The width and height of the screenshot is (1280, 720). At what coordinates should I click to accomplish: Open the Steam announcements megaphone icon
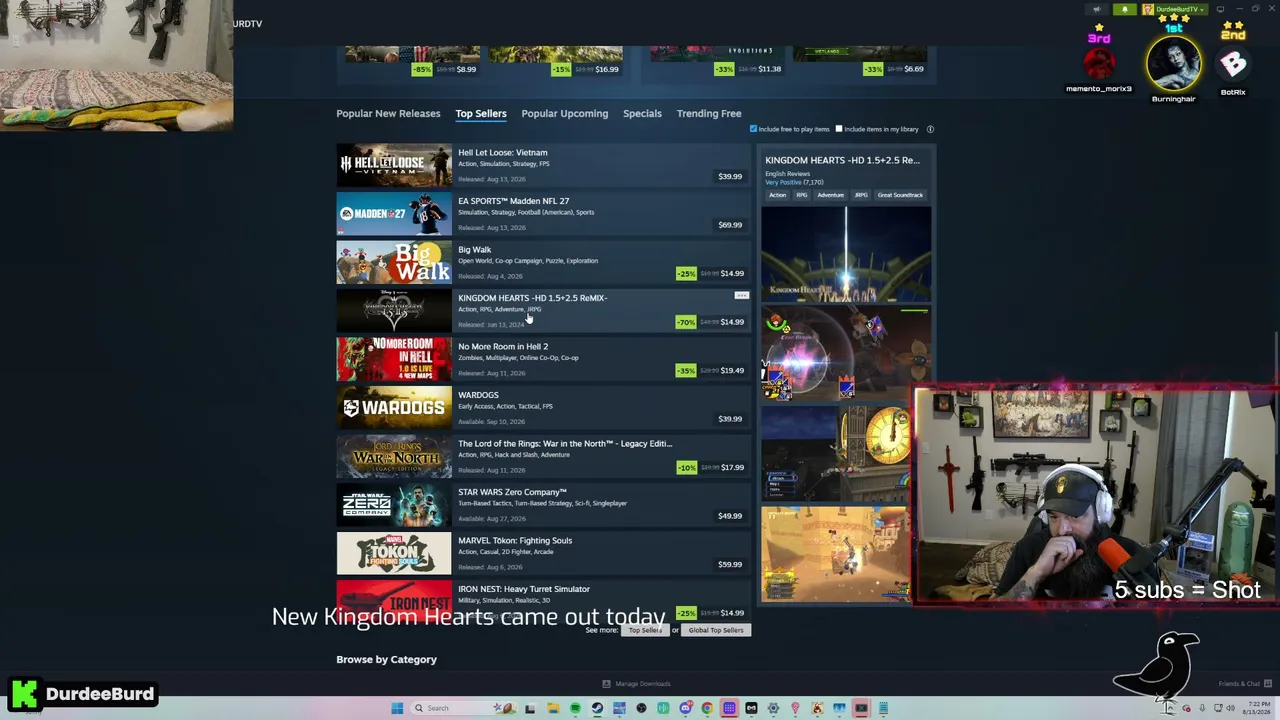point(1097,10)
